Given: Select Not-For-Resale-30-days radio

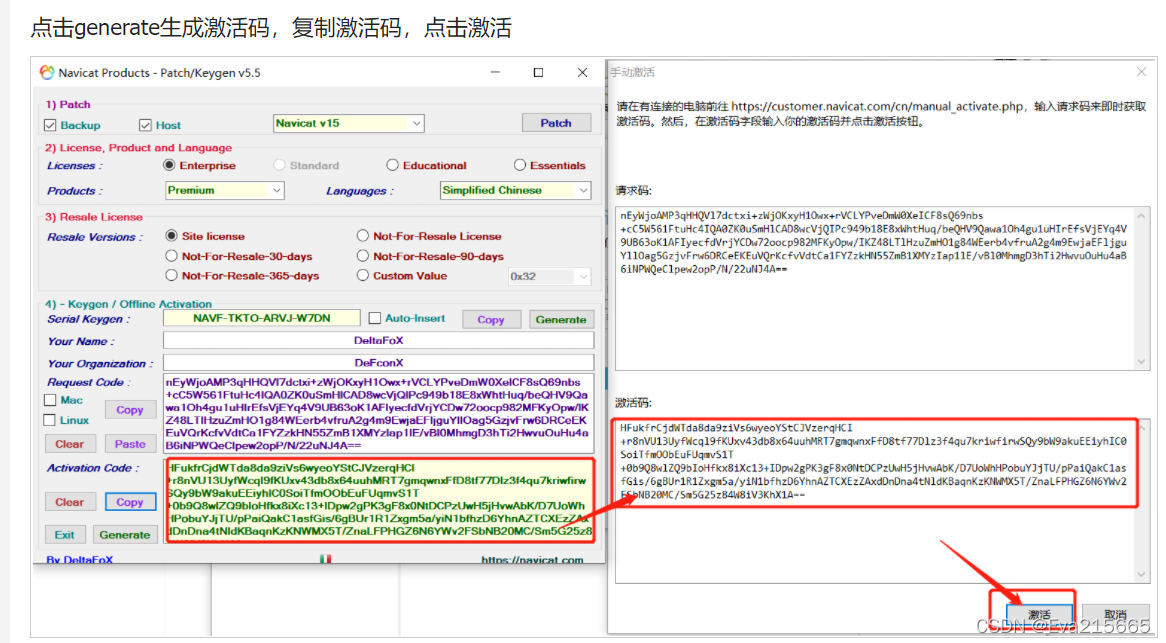Looking at the screenshot, I should click(172, 256).
